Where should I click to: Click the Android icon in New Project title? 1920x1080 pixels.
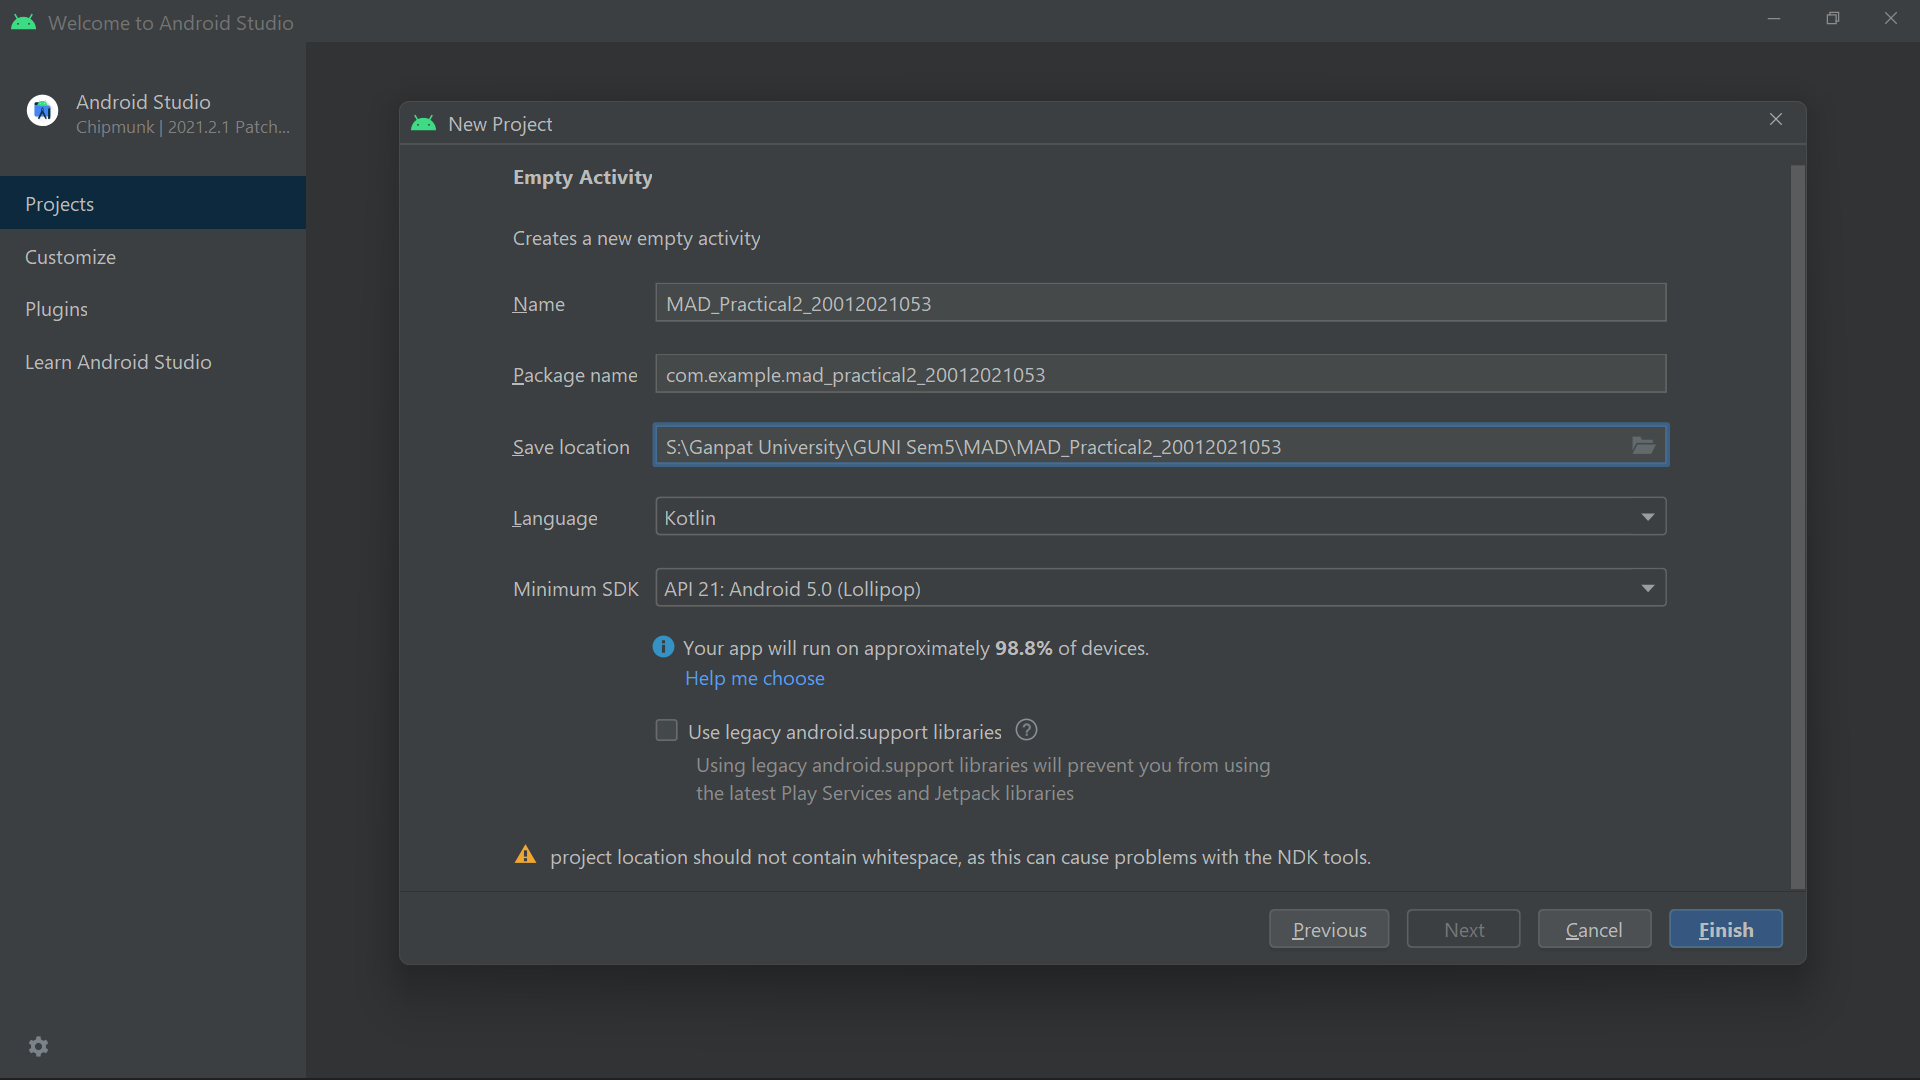423,123
